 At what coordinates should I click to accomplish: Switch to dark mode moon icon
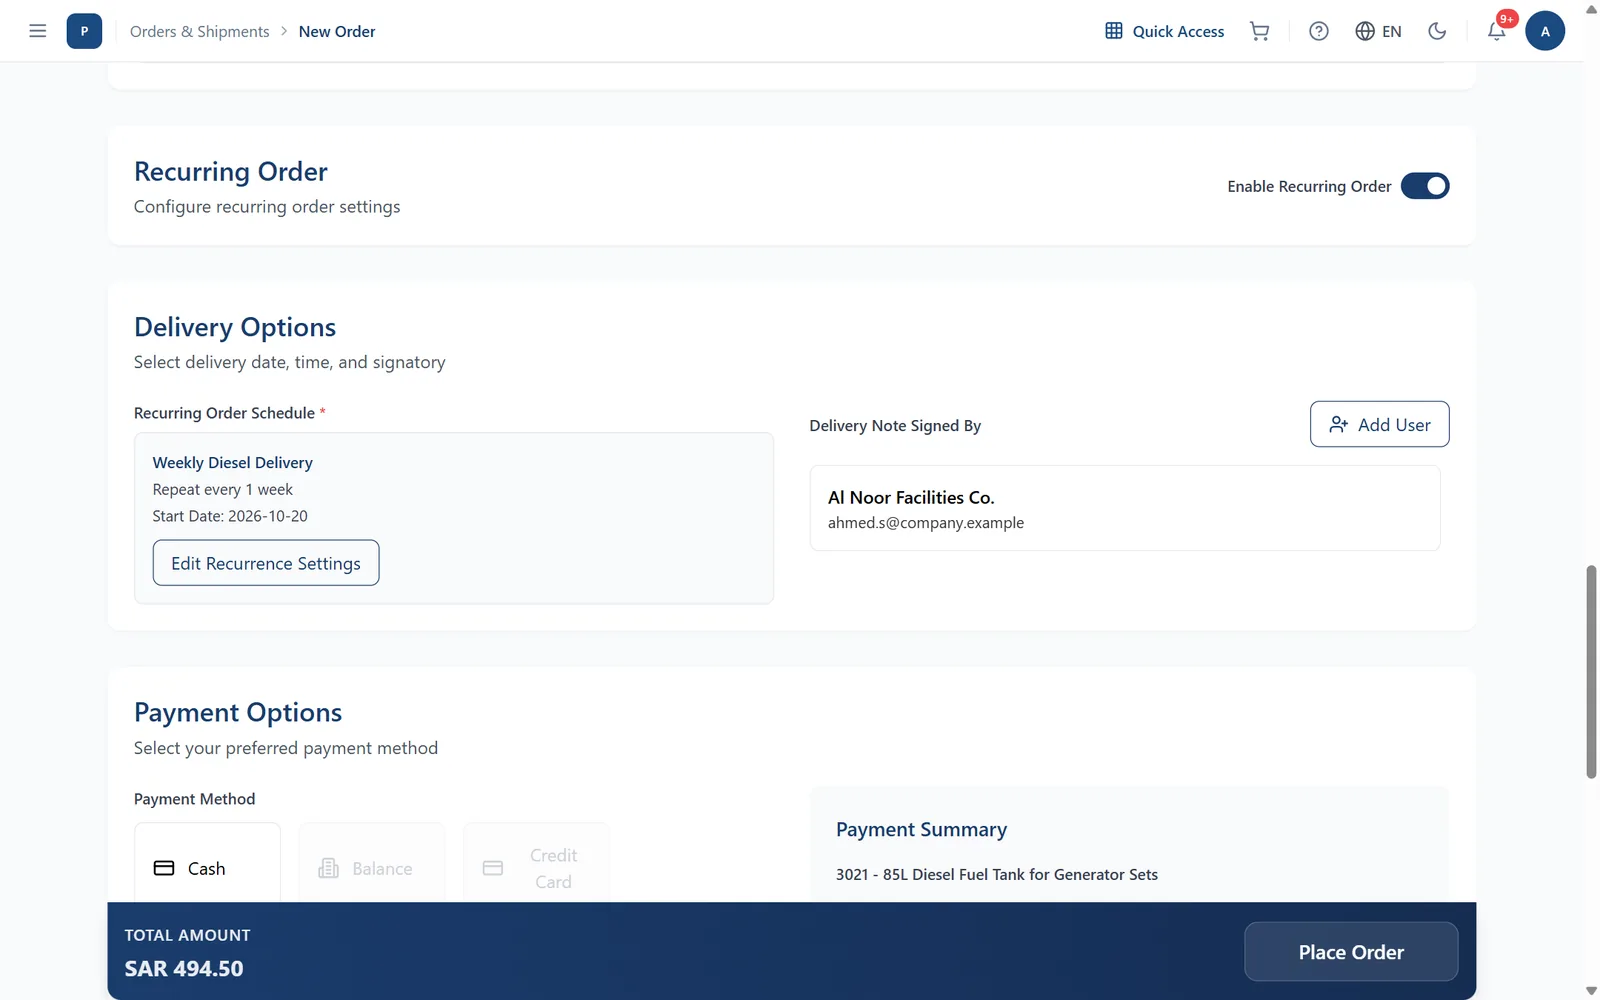pos(1437,31)
